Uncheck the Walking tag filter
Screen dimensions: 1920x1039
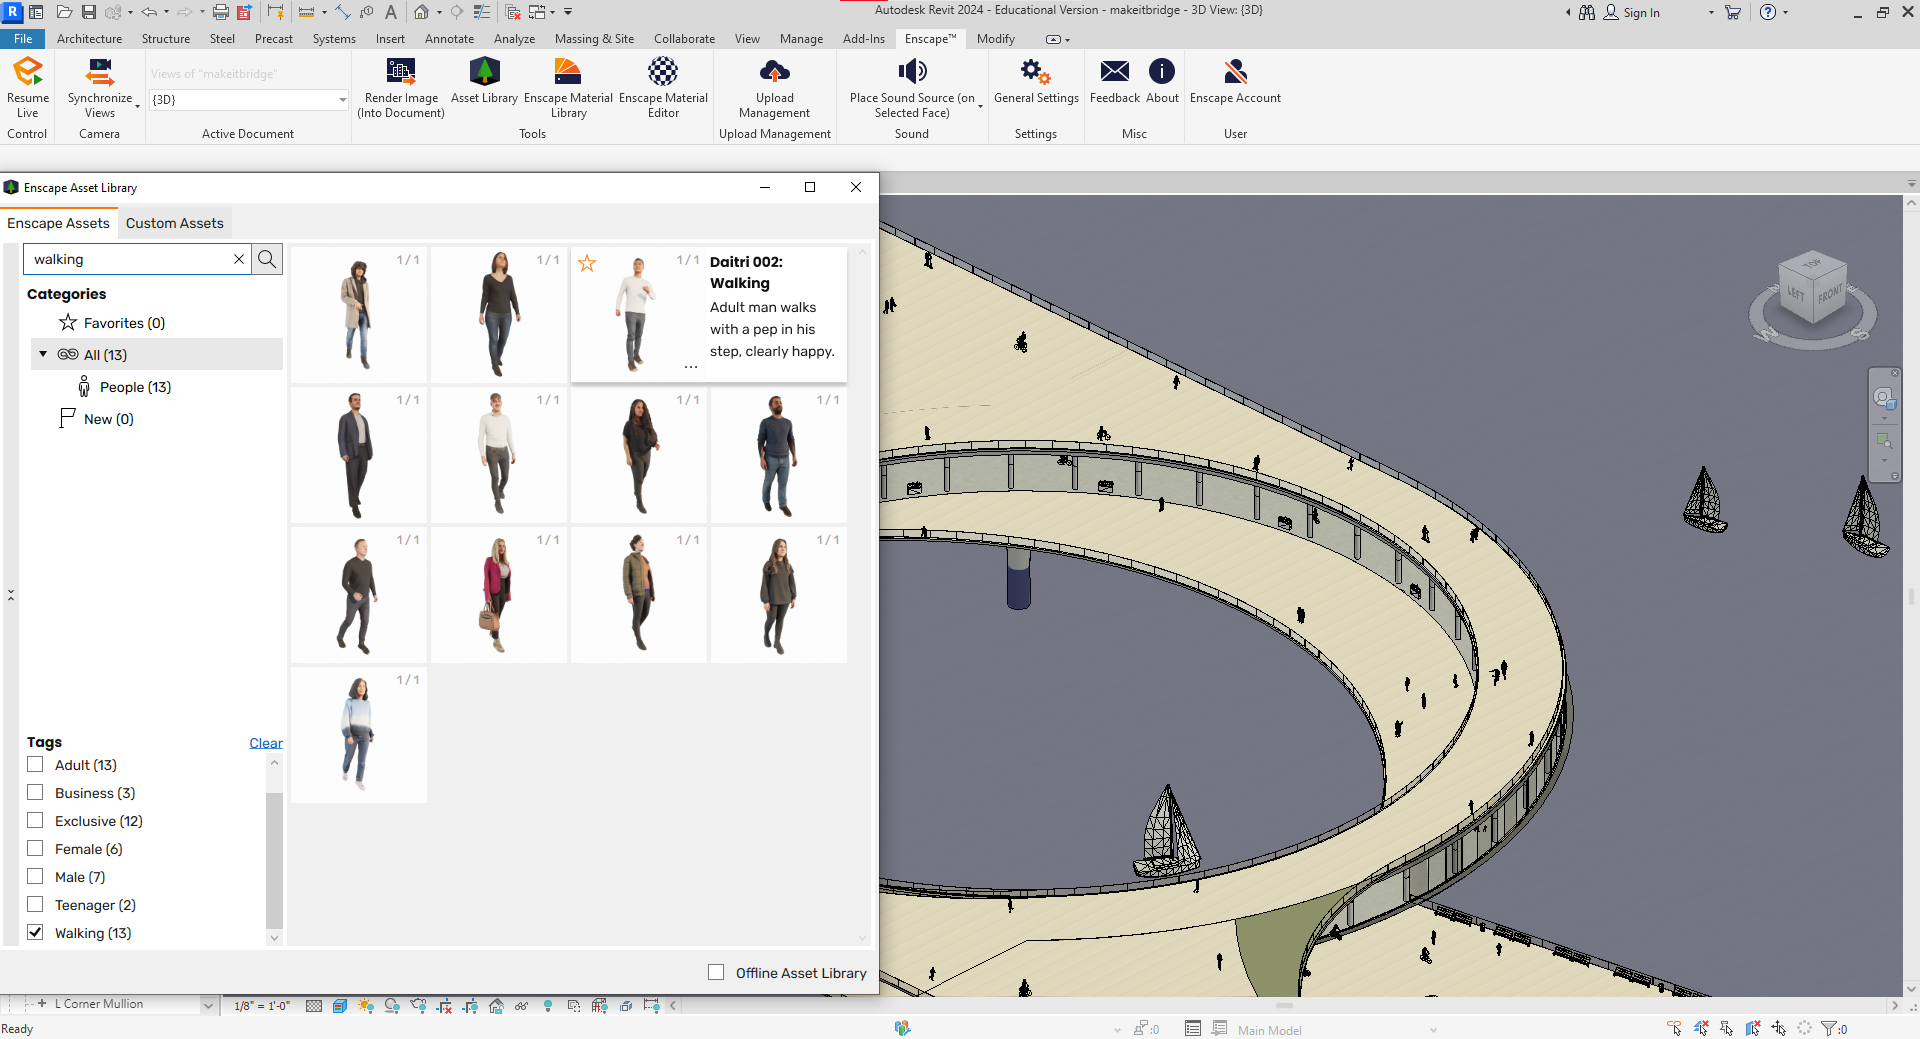point(36,933)
